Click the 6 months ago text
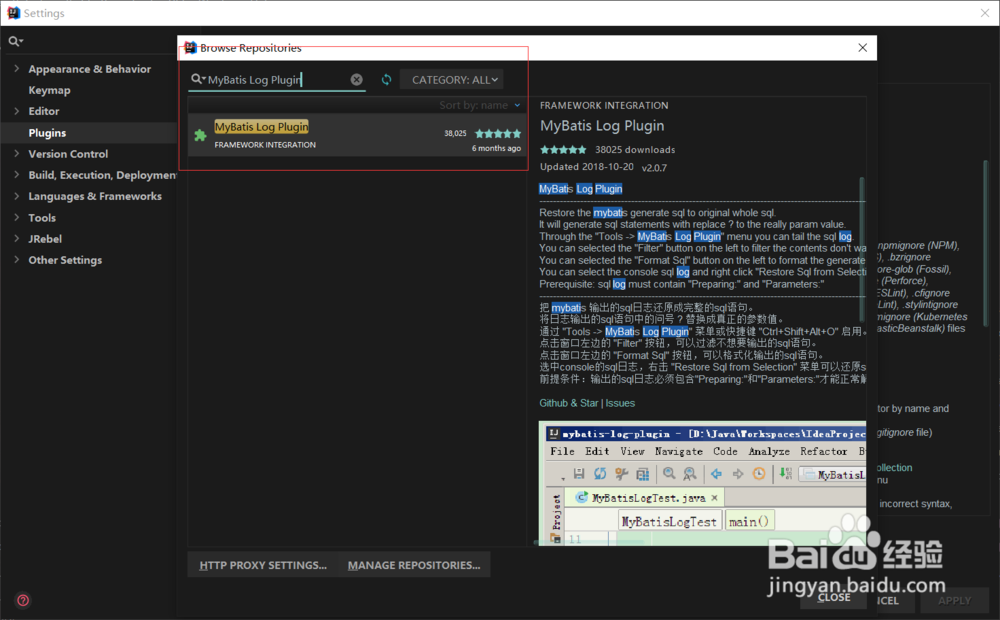 (496, 148)
